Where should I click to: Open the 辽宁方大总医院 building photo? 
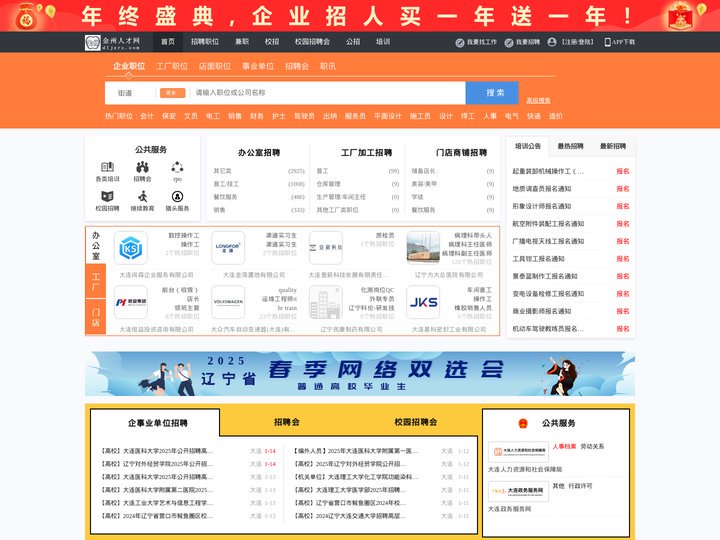point(423,248)
